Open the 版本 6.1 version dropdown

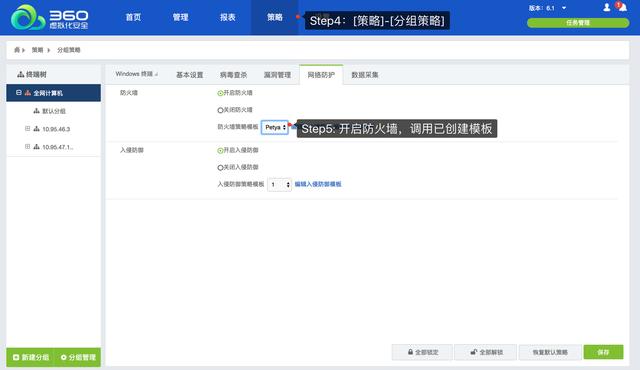pos(547,8)
